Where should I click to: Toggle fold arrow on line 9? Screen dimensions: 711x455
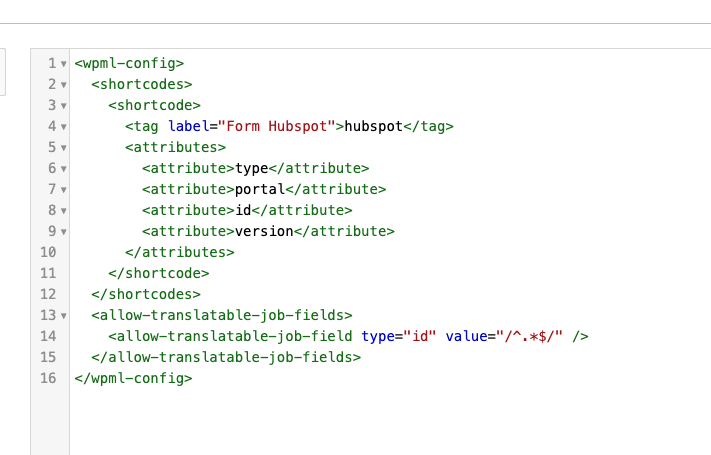[x=63, y=232]
